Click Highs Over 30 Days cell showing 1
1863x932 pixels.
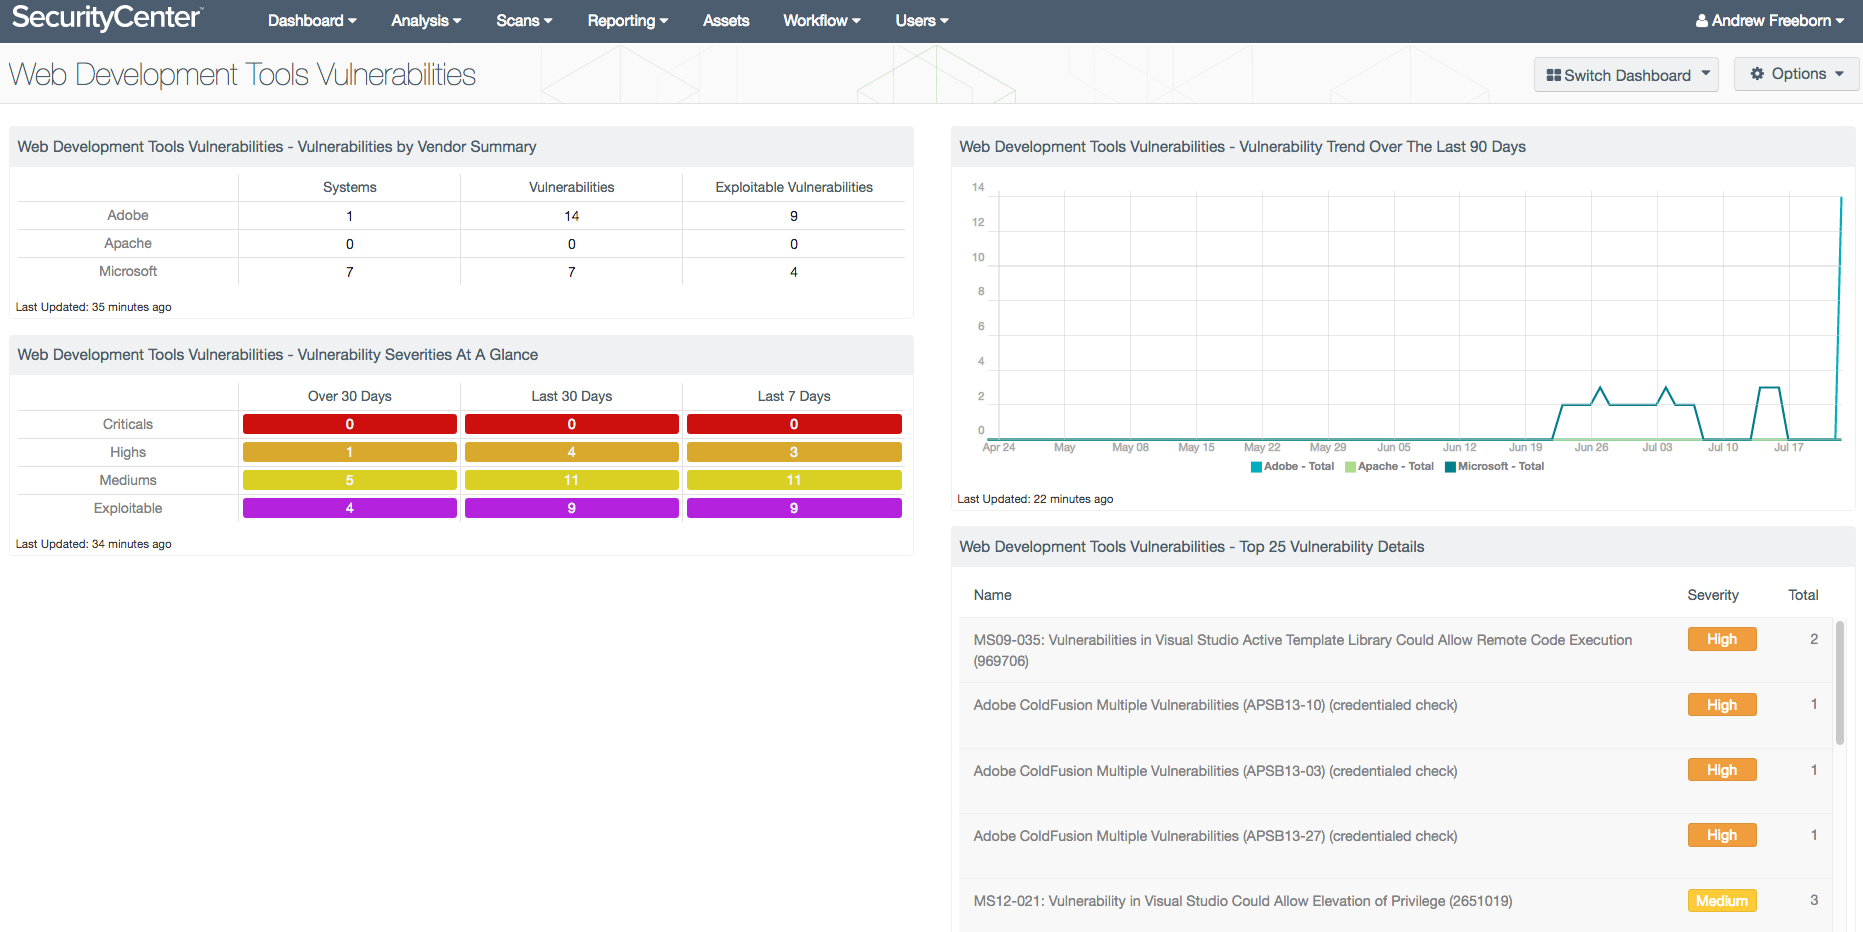point(350,452)
